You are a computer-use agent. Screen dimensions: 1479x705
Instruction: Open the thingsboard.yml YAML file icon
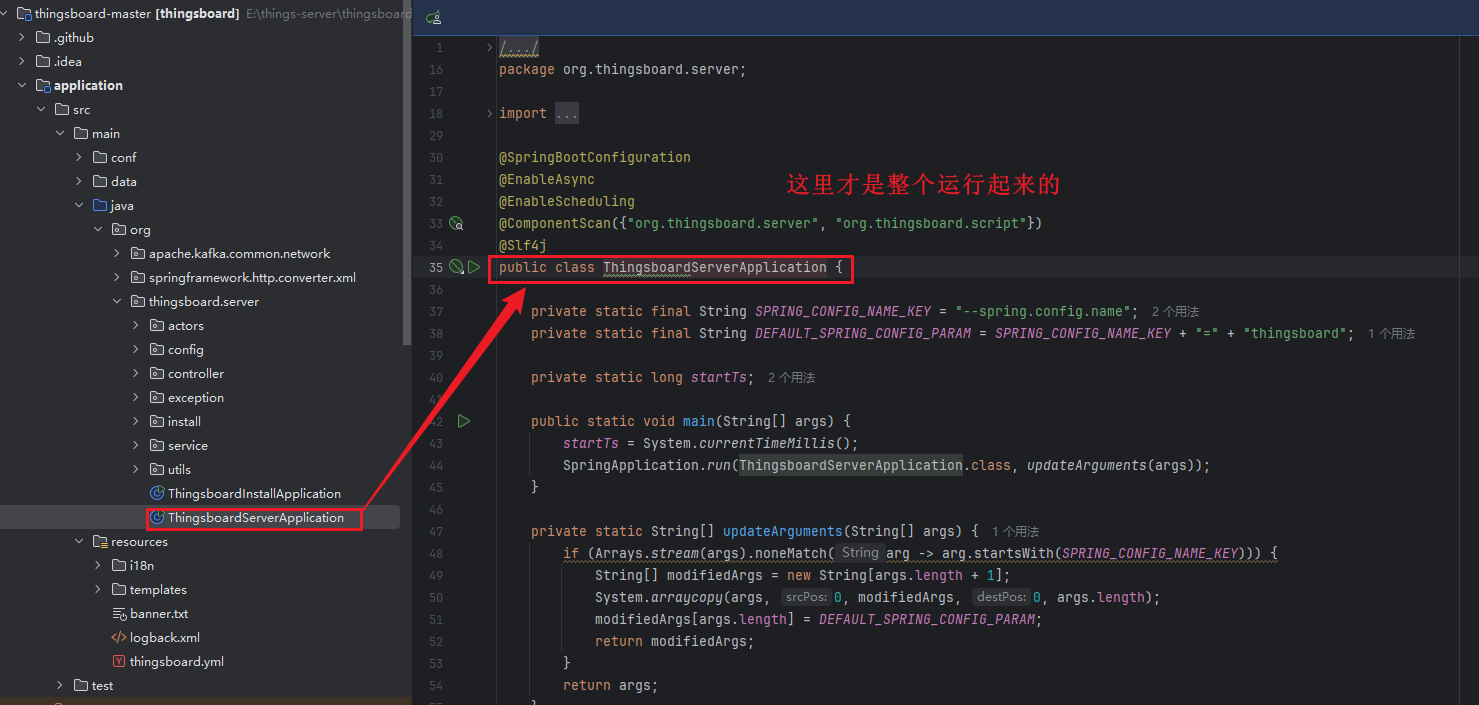121,661
